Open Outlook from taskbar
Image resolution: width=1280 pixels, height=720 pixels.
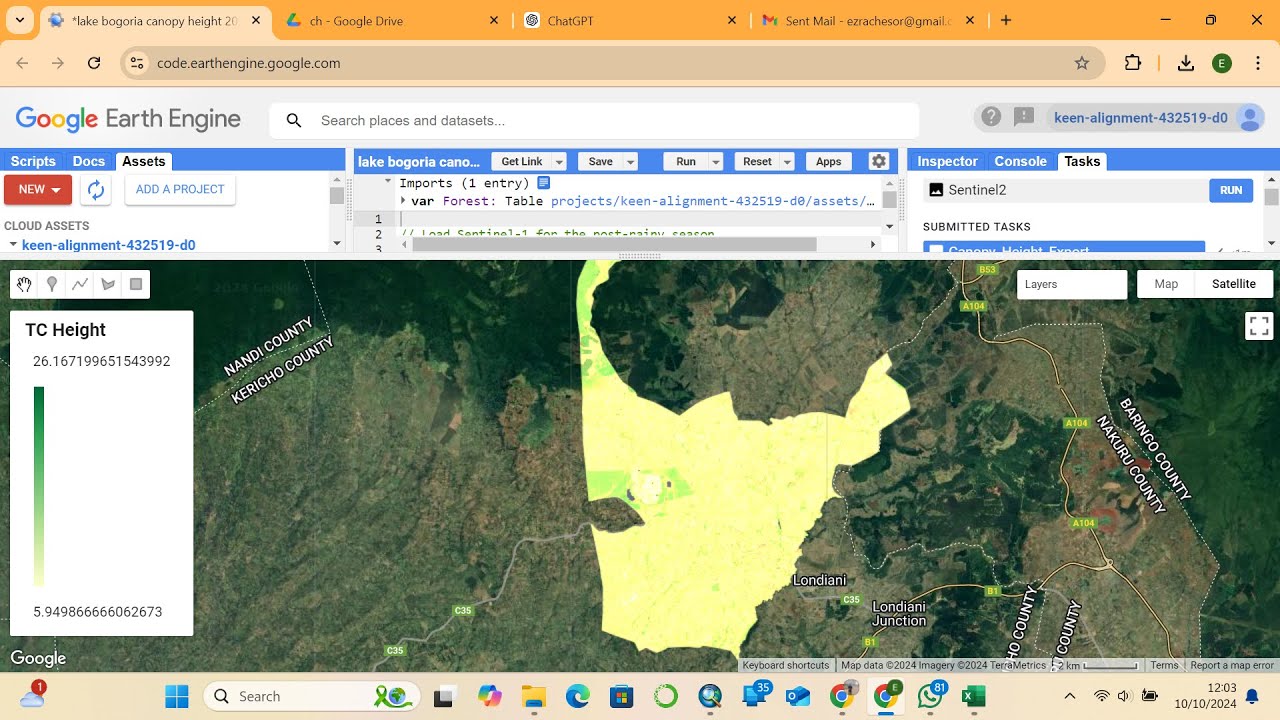point(797,696)
